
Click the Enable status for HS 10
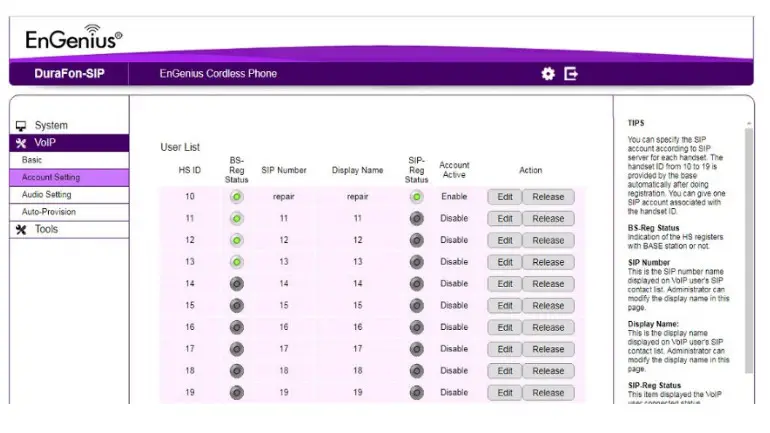click(x=454, y=196)
